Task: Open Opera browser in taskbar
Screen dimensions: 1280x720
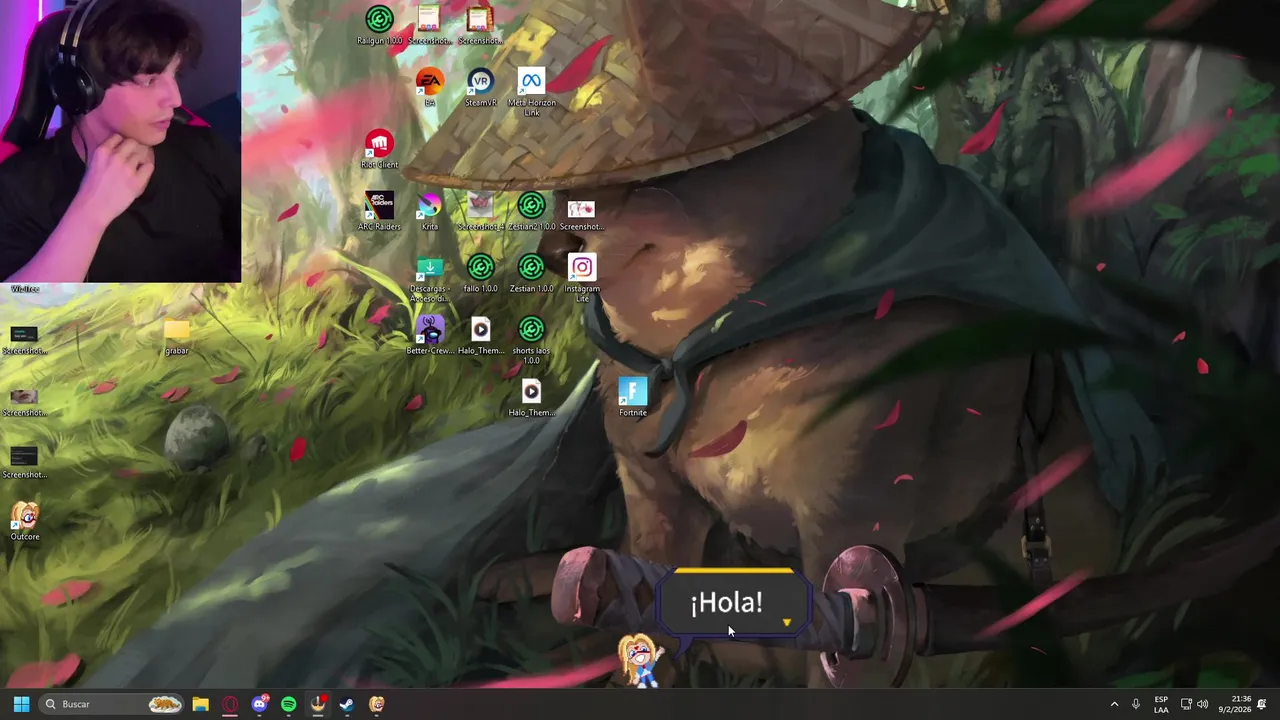Action: (230, 704)
